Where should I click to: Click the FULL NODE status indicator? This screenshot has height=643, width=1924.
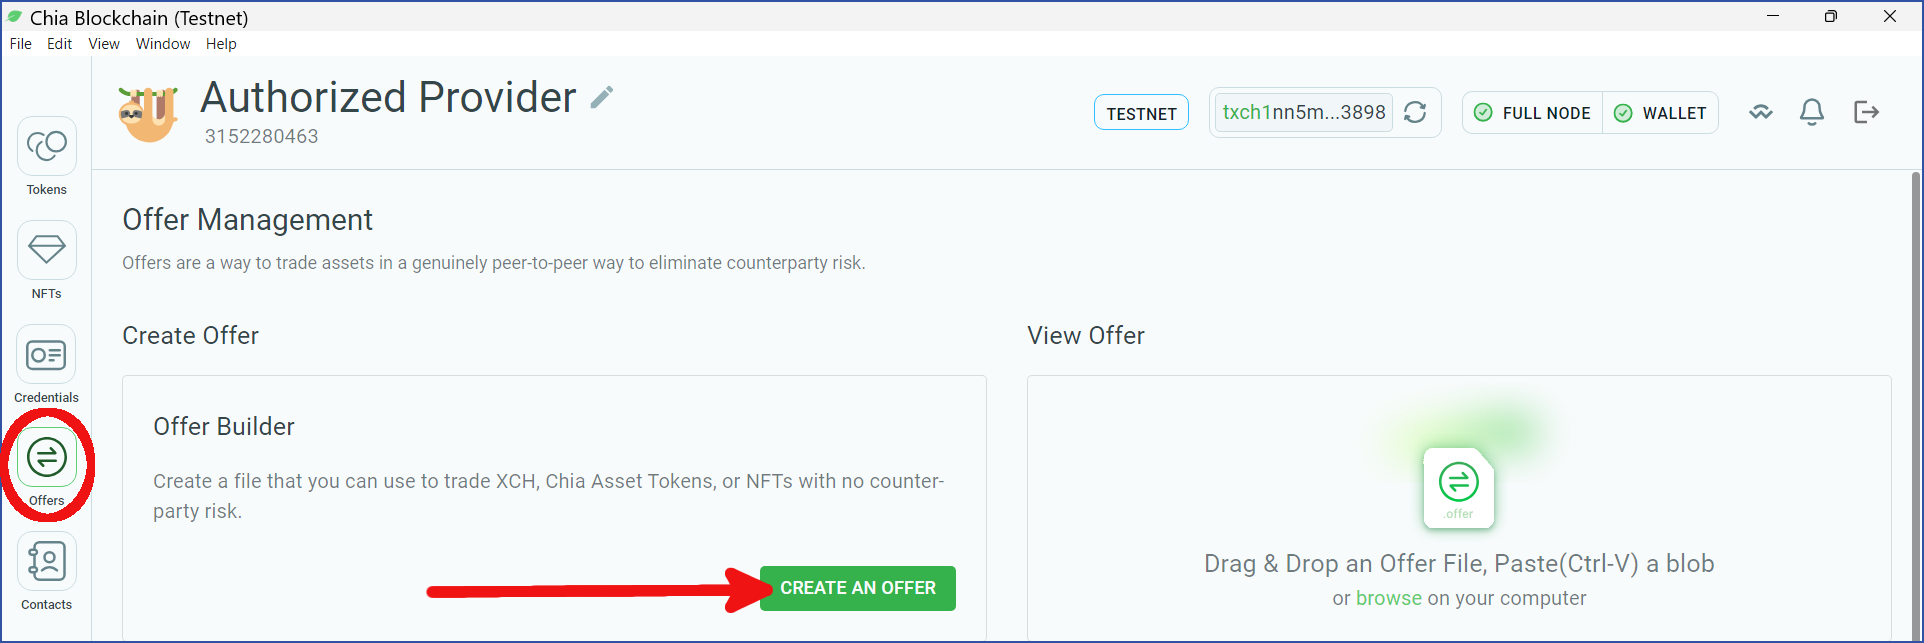point(1533,113)
